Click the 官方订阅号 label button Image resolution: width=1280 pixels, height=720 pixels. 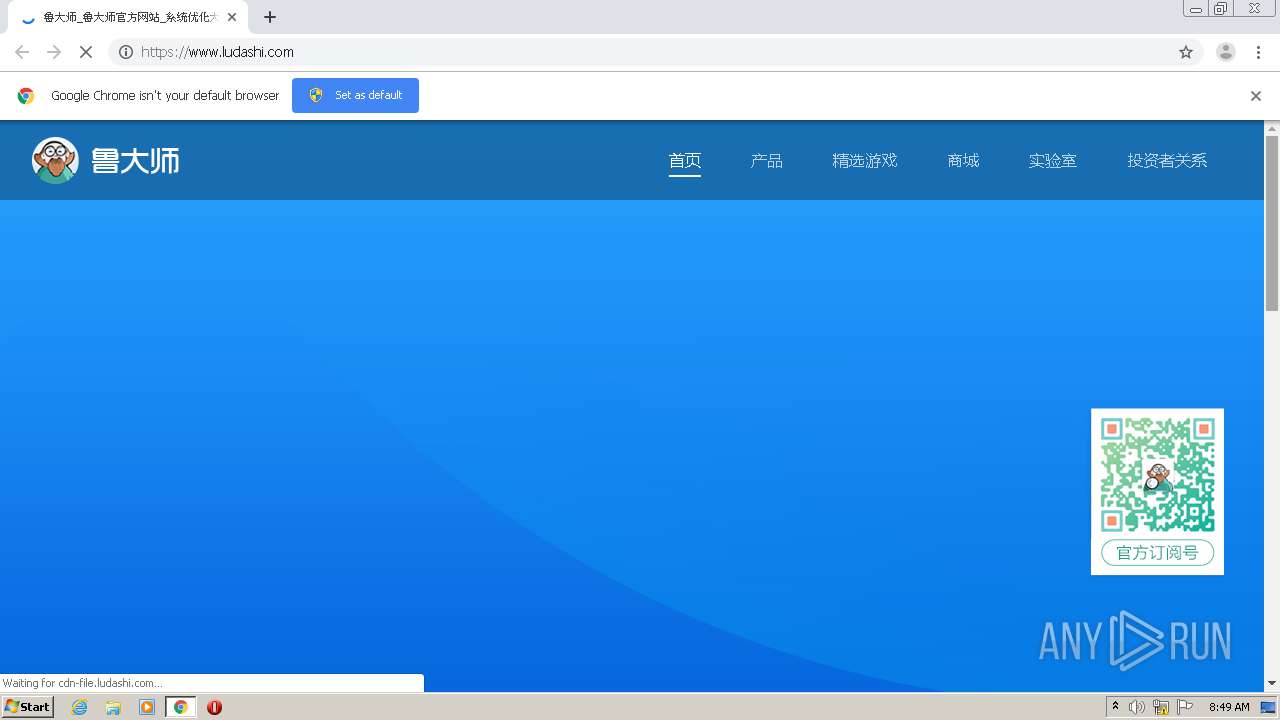click(1157, 552)
